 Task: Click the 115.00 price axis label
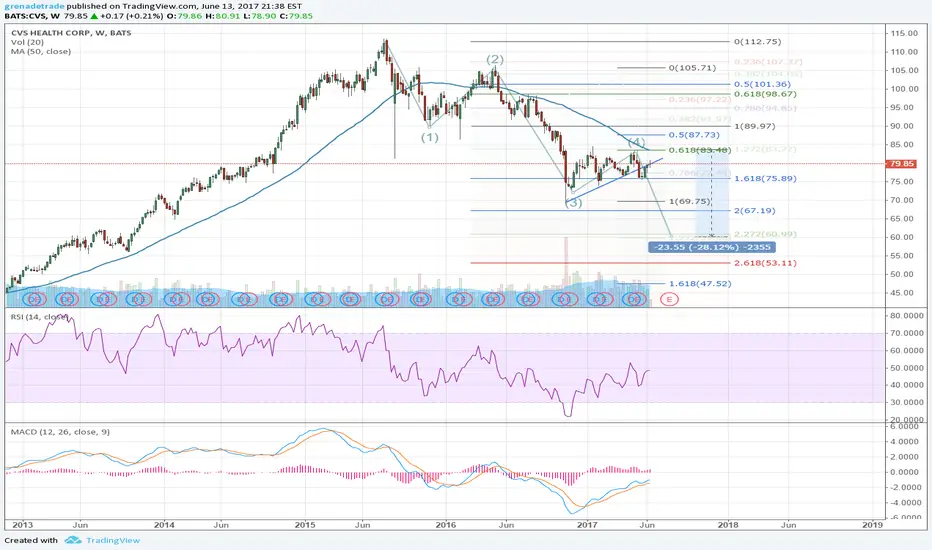point(903,33)
